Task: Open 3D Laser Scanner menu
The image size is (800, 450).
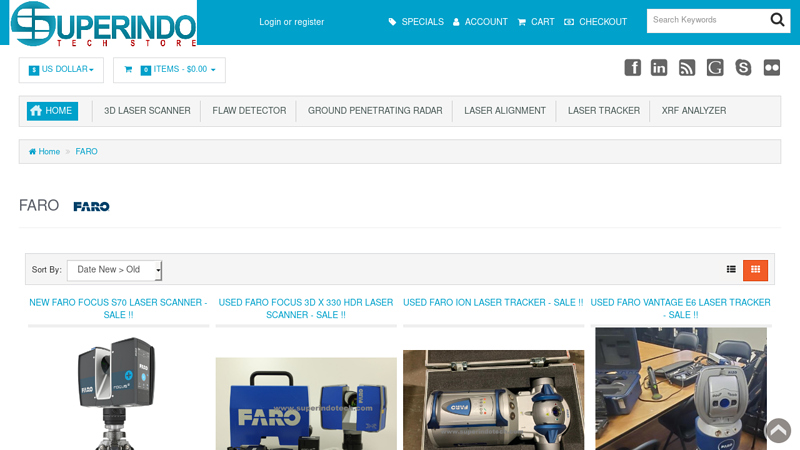Action: point(147,111)
